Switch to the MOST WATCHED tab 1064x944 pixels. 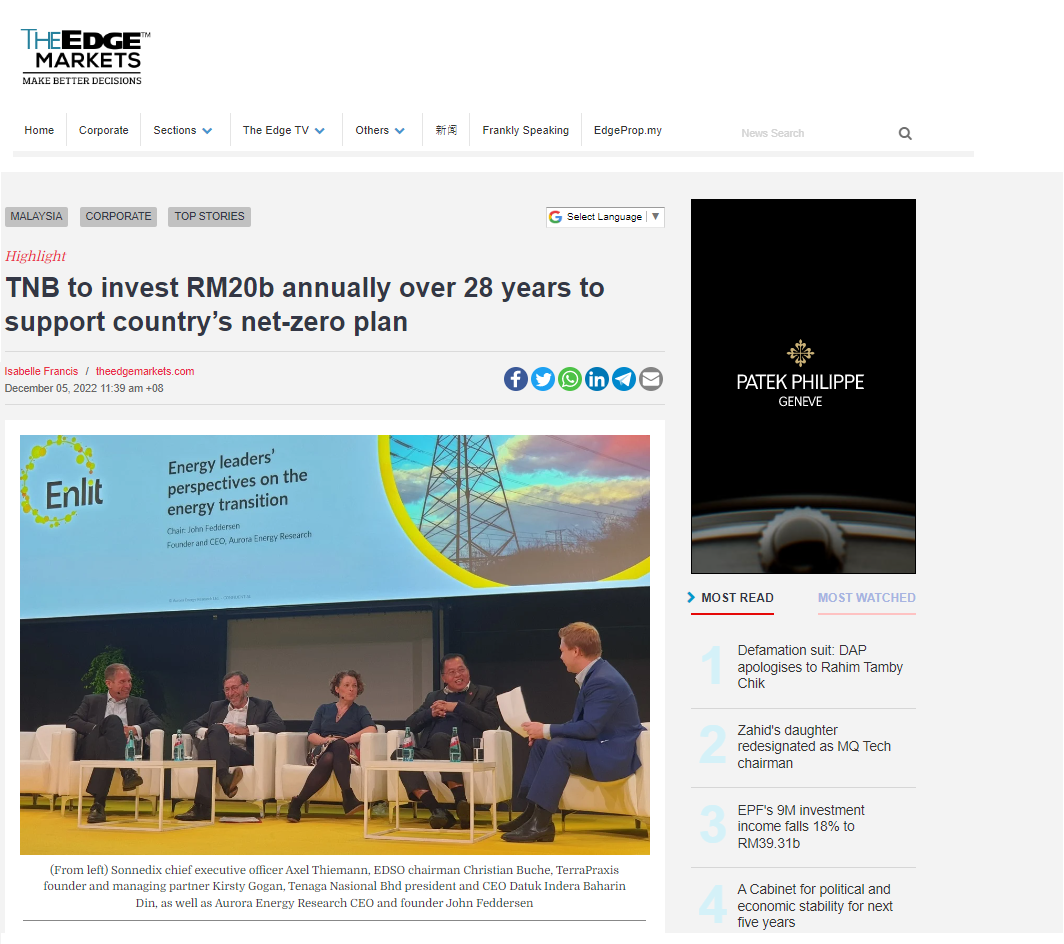click(866, 598)
